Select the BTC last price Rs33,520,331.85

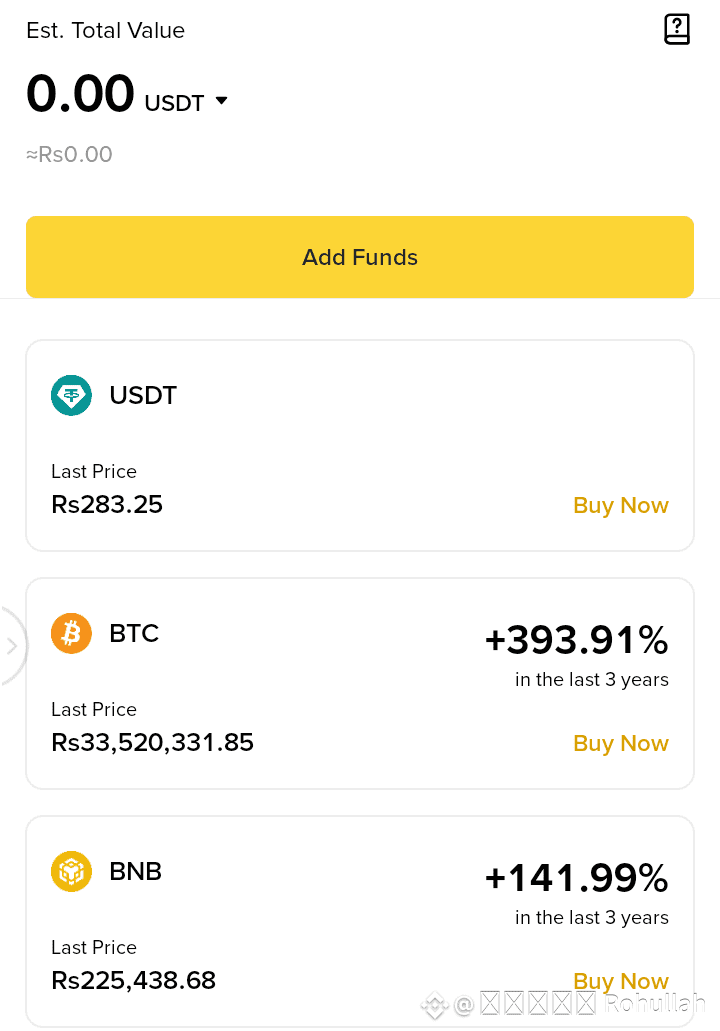click(153, 742)
